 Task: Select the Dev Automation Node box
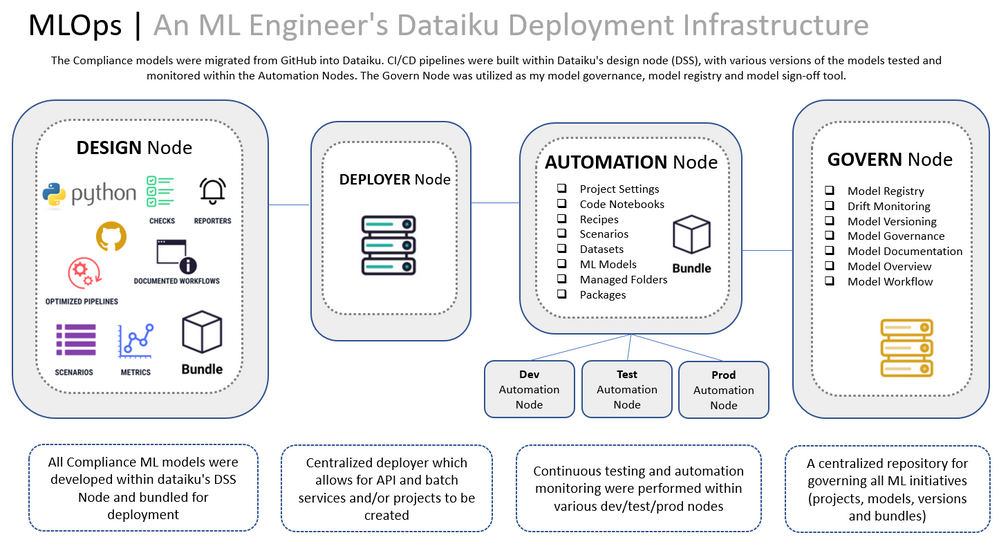pos(529,389)
